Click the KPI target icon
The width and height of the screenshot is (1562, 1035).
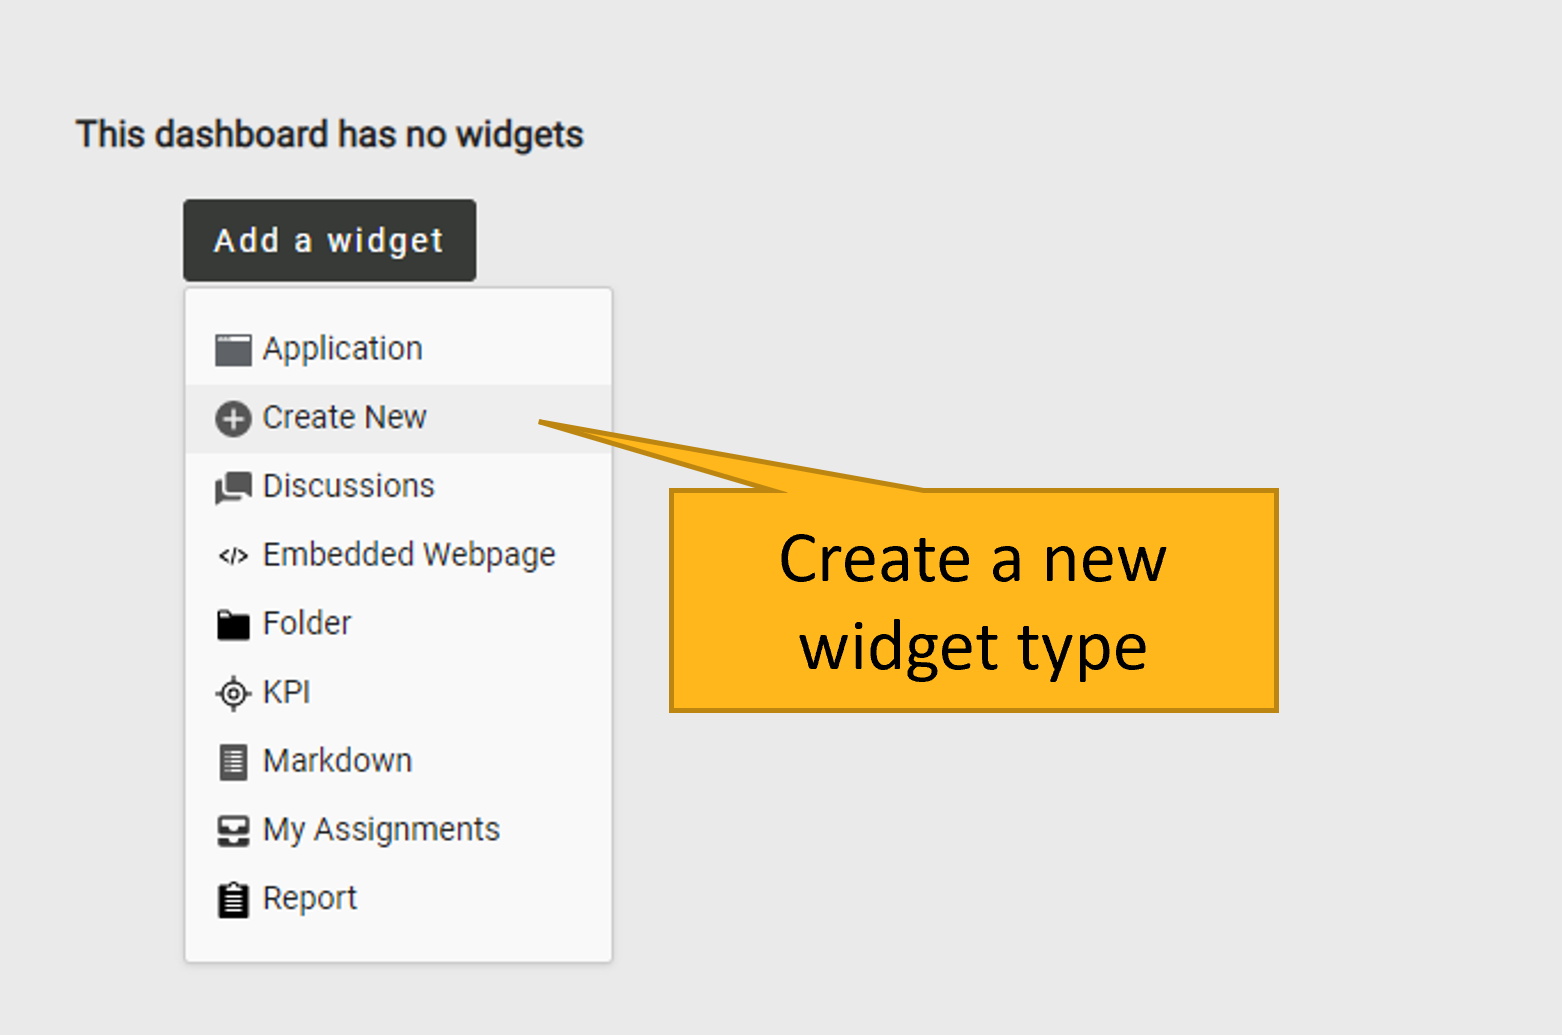pyautogui.click(x=233, y=693)
